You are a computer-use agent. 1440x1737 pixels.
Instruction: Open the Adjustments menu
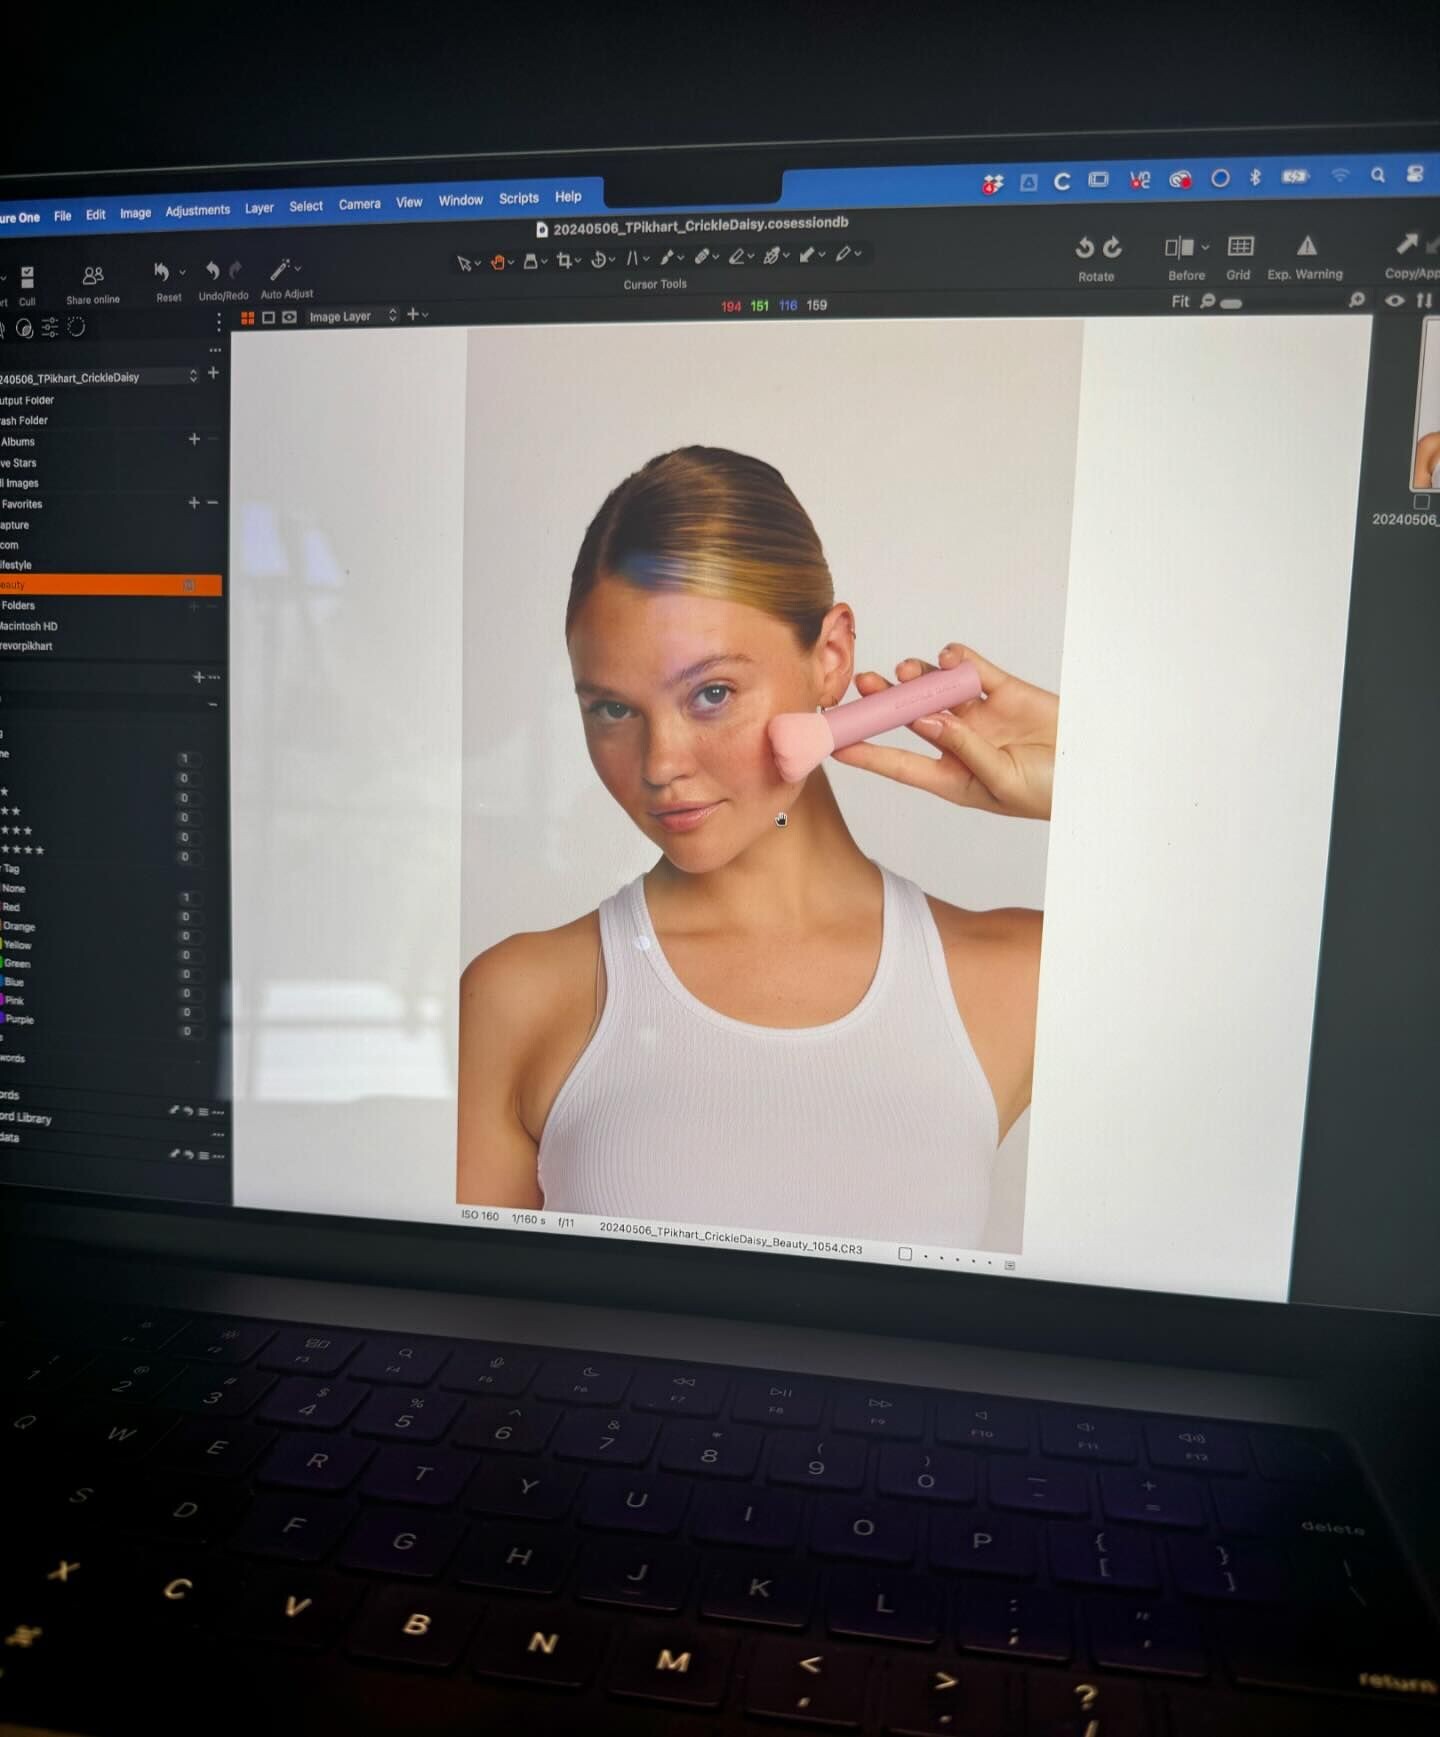pos(197,210)
